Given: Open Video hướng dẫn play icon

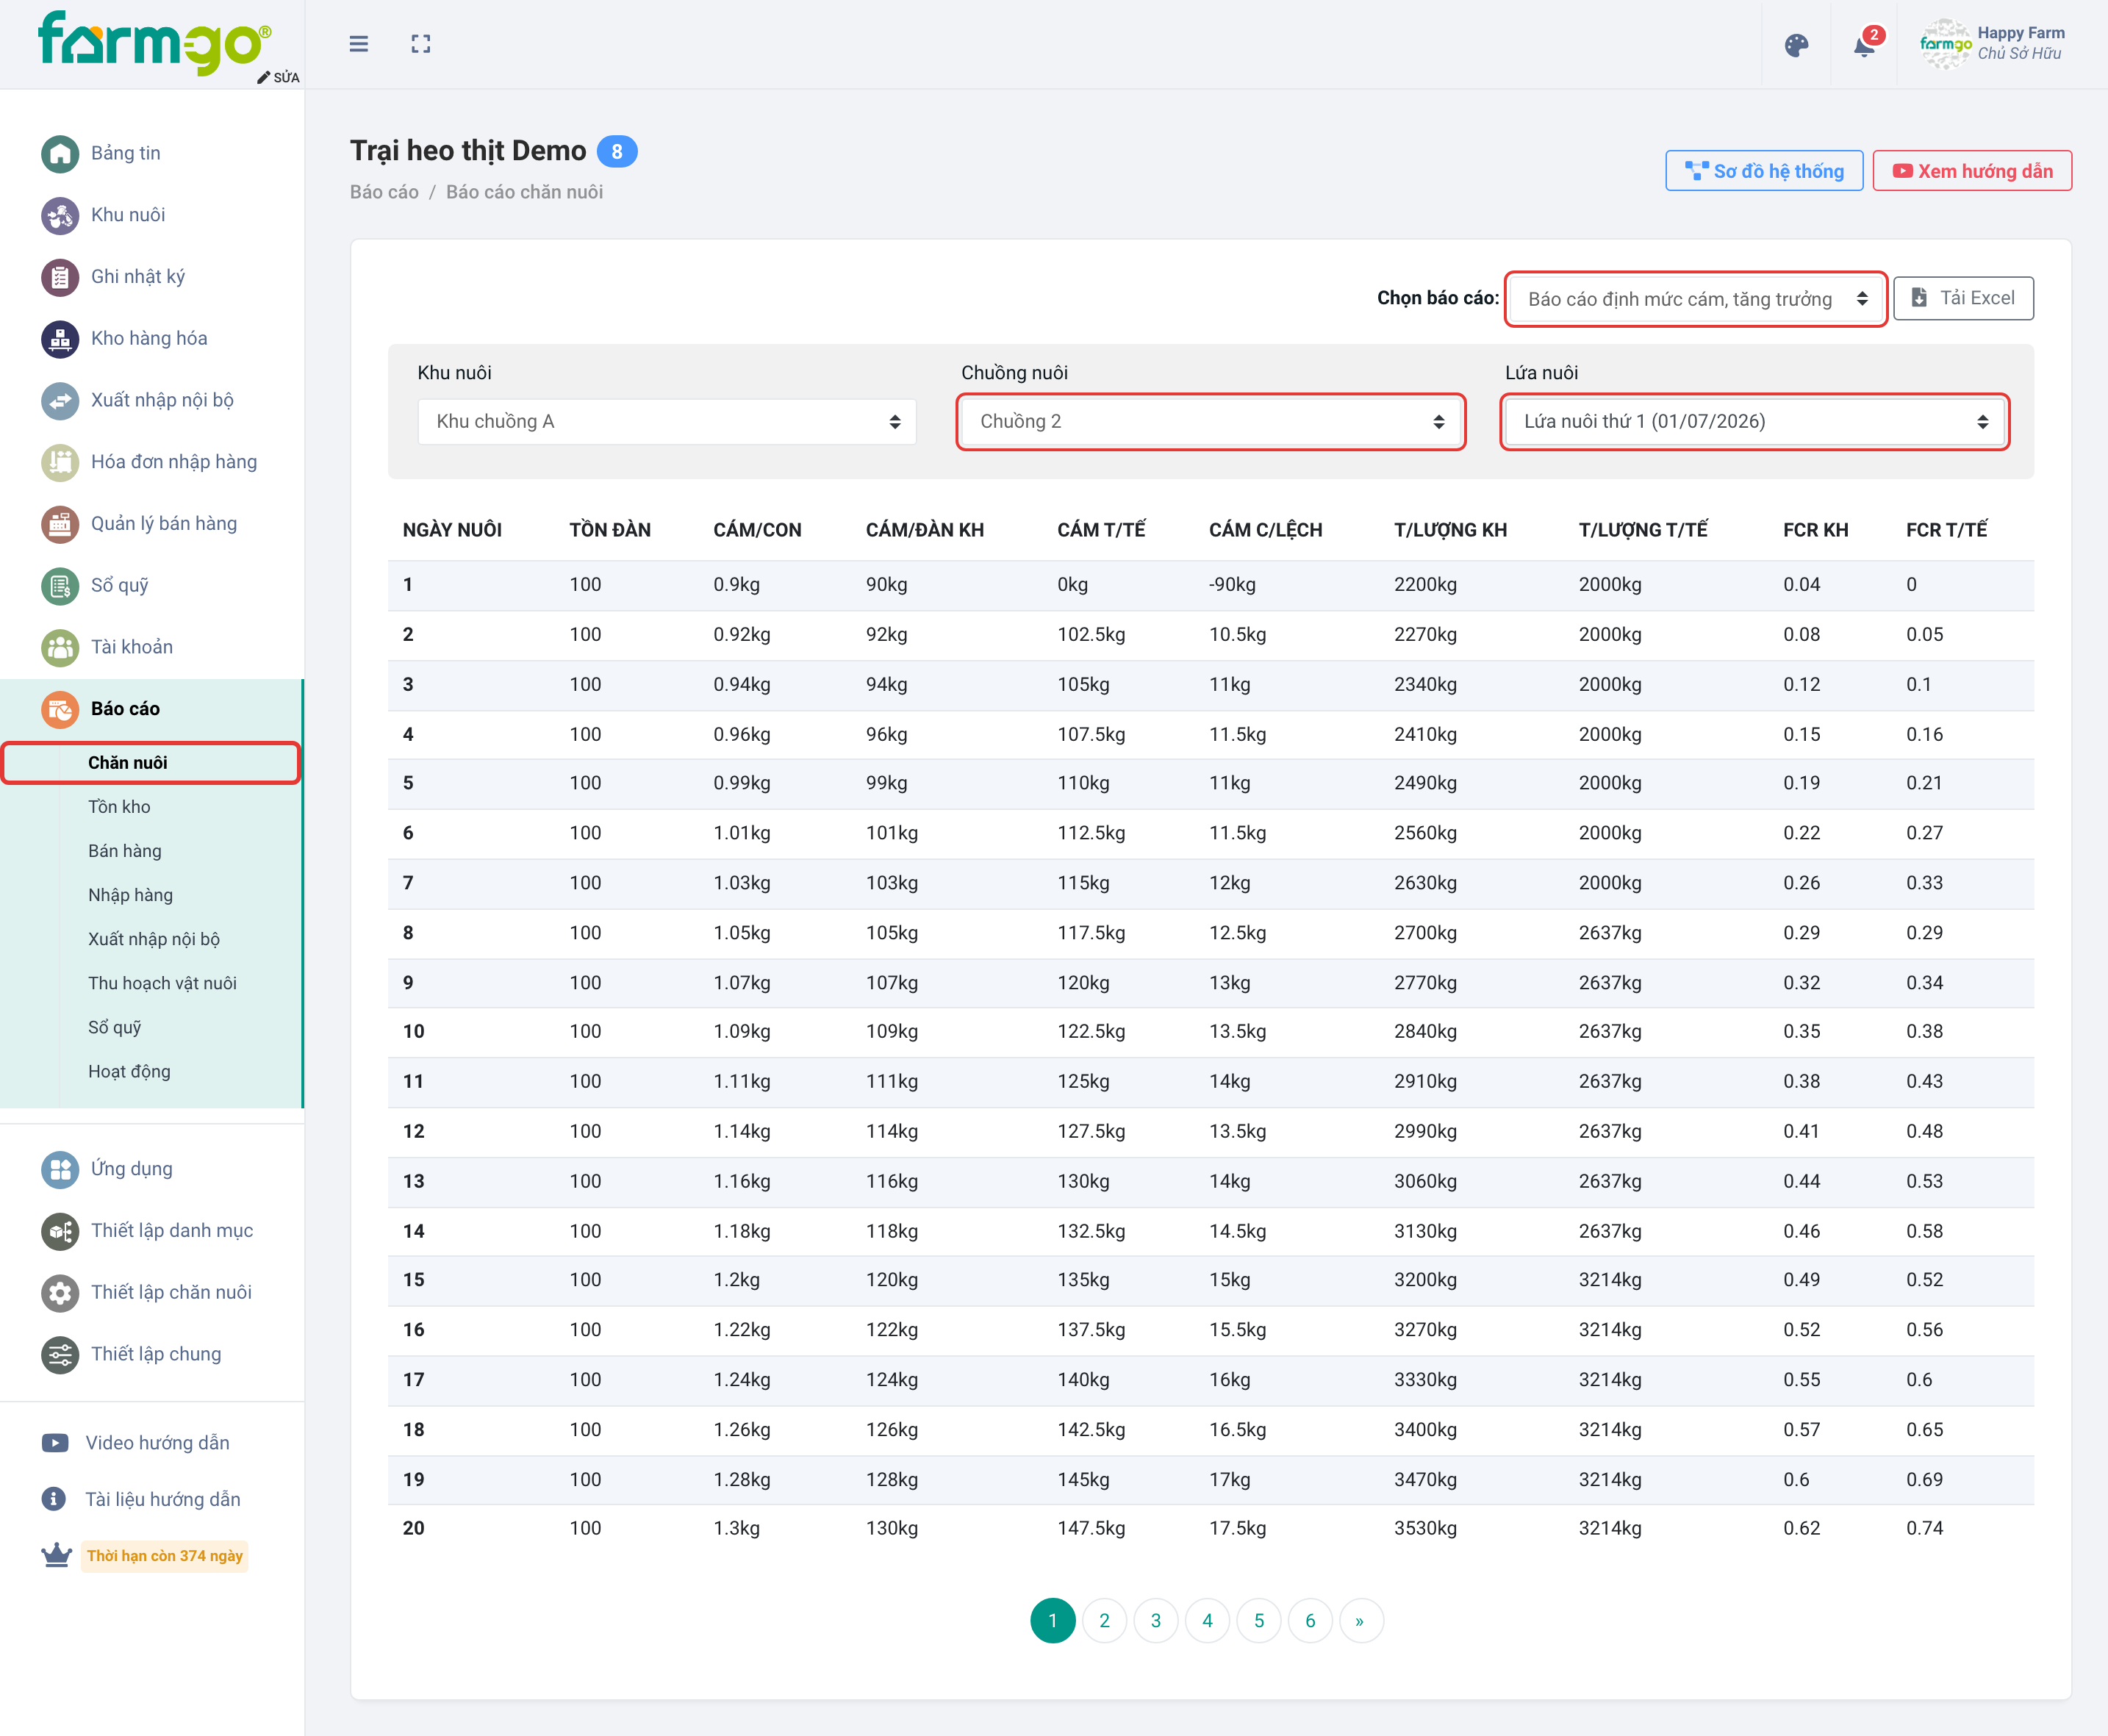Looking at the screenshot, I should (x=55, y=1443).
